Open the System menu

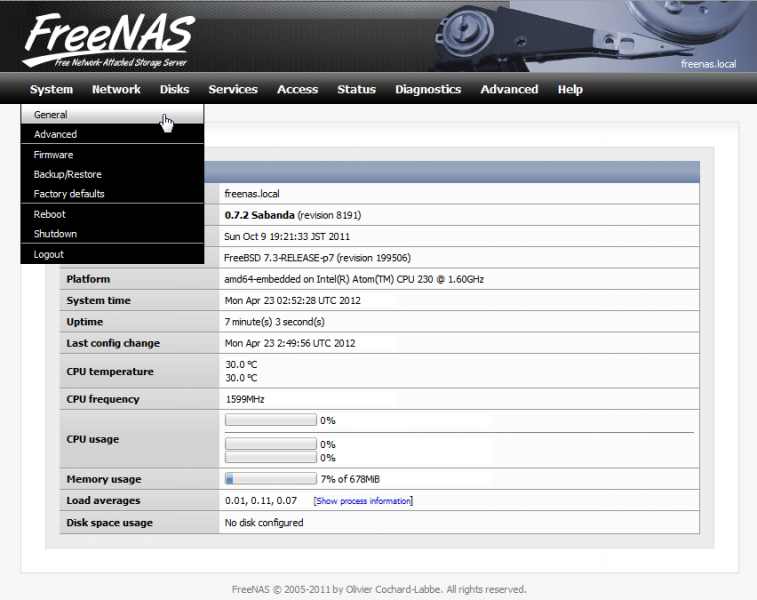coord(51,89)
